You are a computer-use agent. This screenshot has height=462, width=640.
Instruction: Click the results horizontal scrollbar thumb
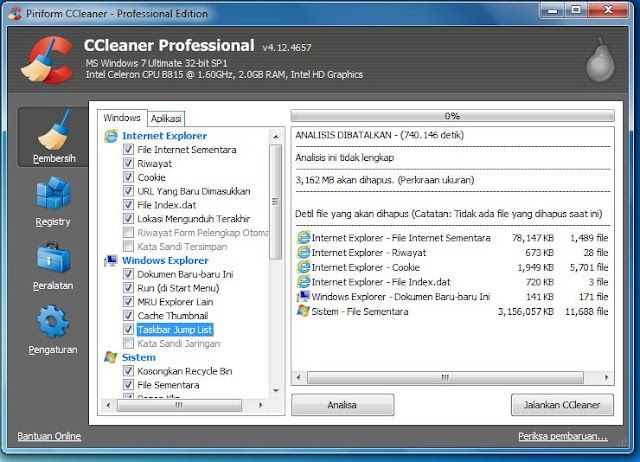coord(445,378)
